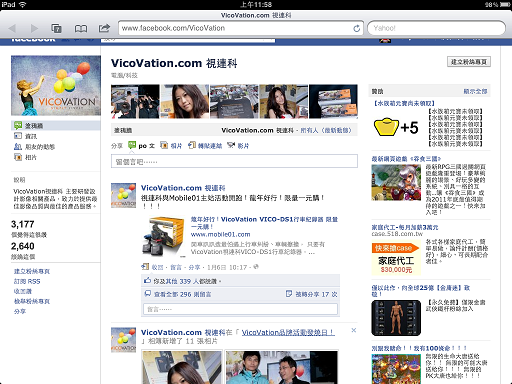
Task: Click the comment input box under post
Action: click(x=240, y=309)
